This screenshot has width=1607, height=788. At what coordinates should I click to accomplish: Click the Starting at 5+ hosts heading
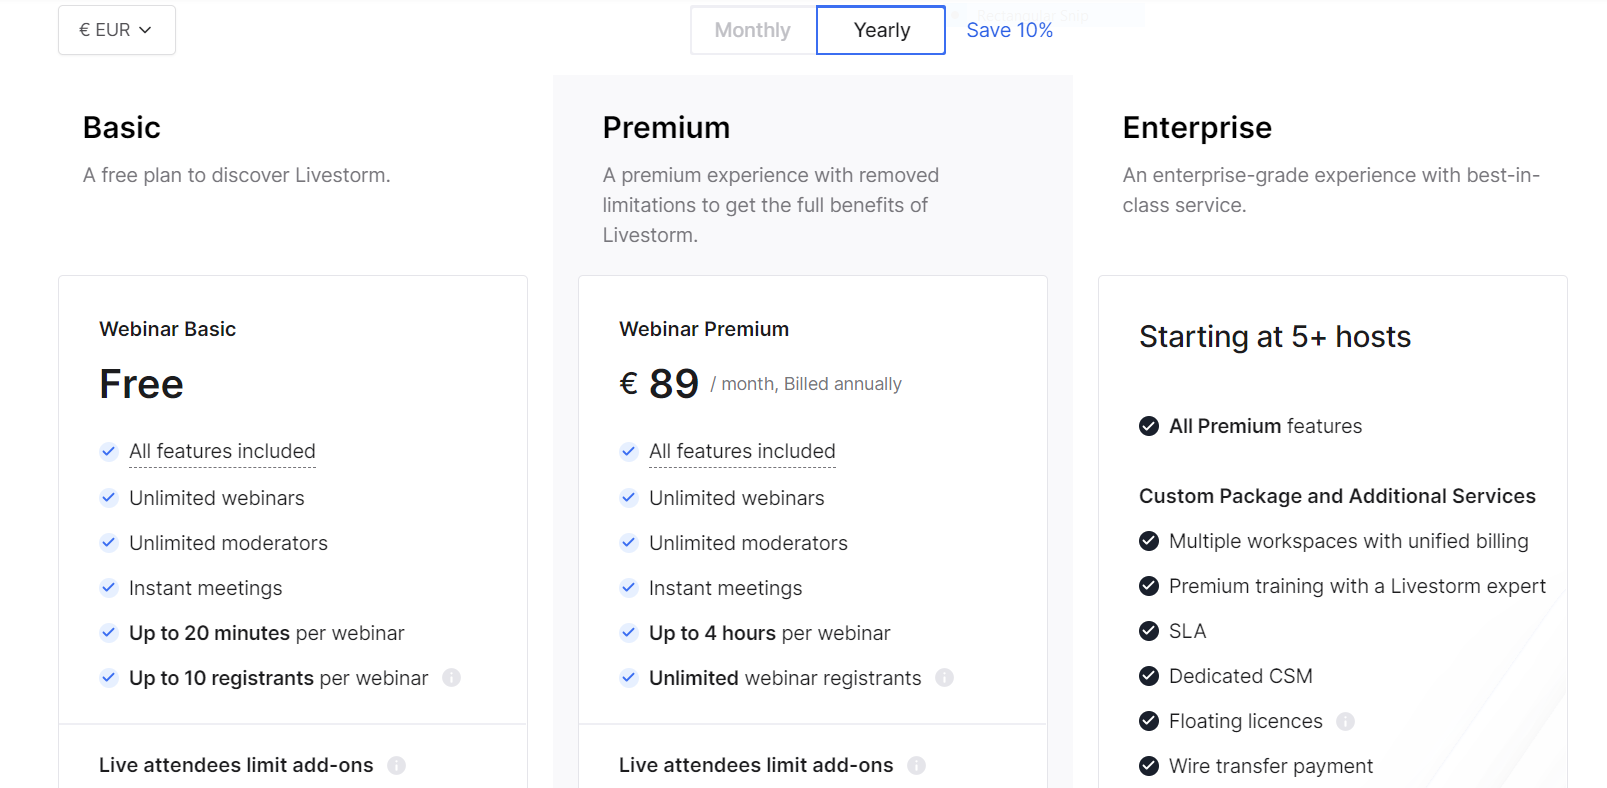pyautogui.click(x=1275, y=337)
